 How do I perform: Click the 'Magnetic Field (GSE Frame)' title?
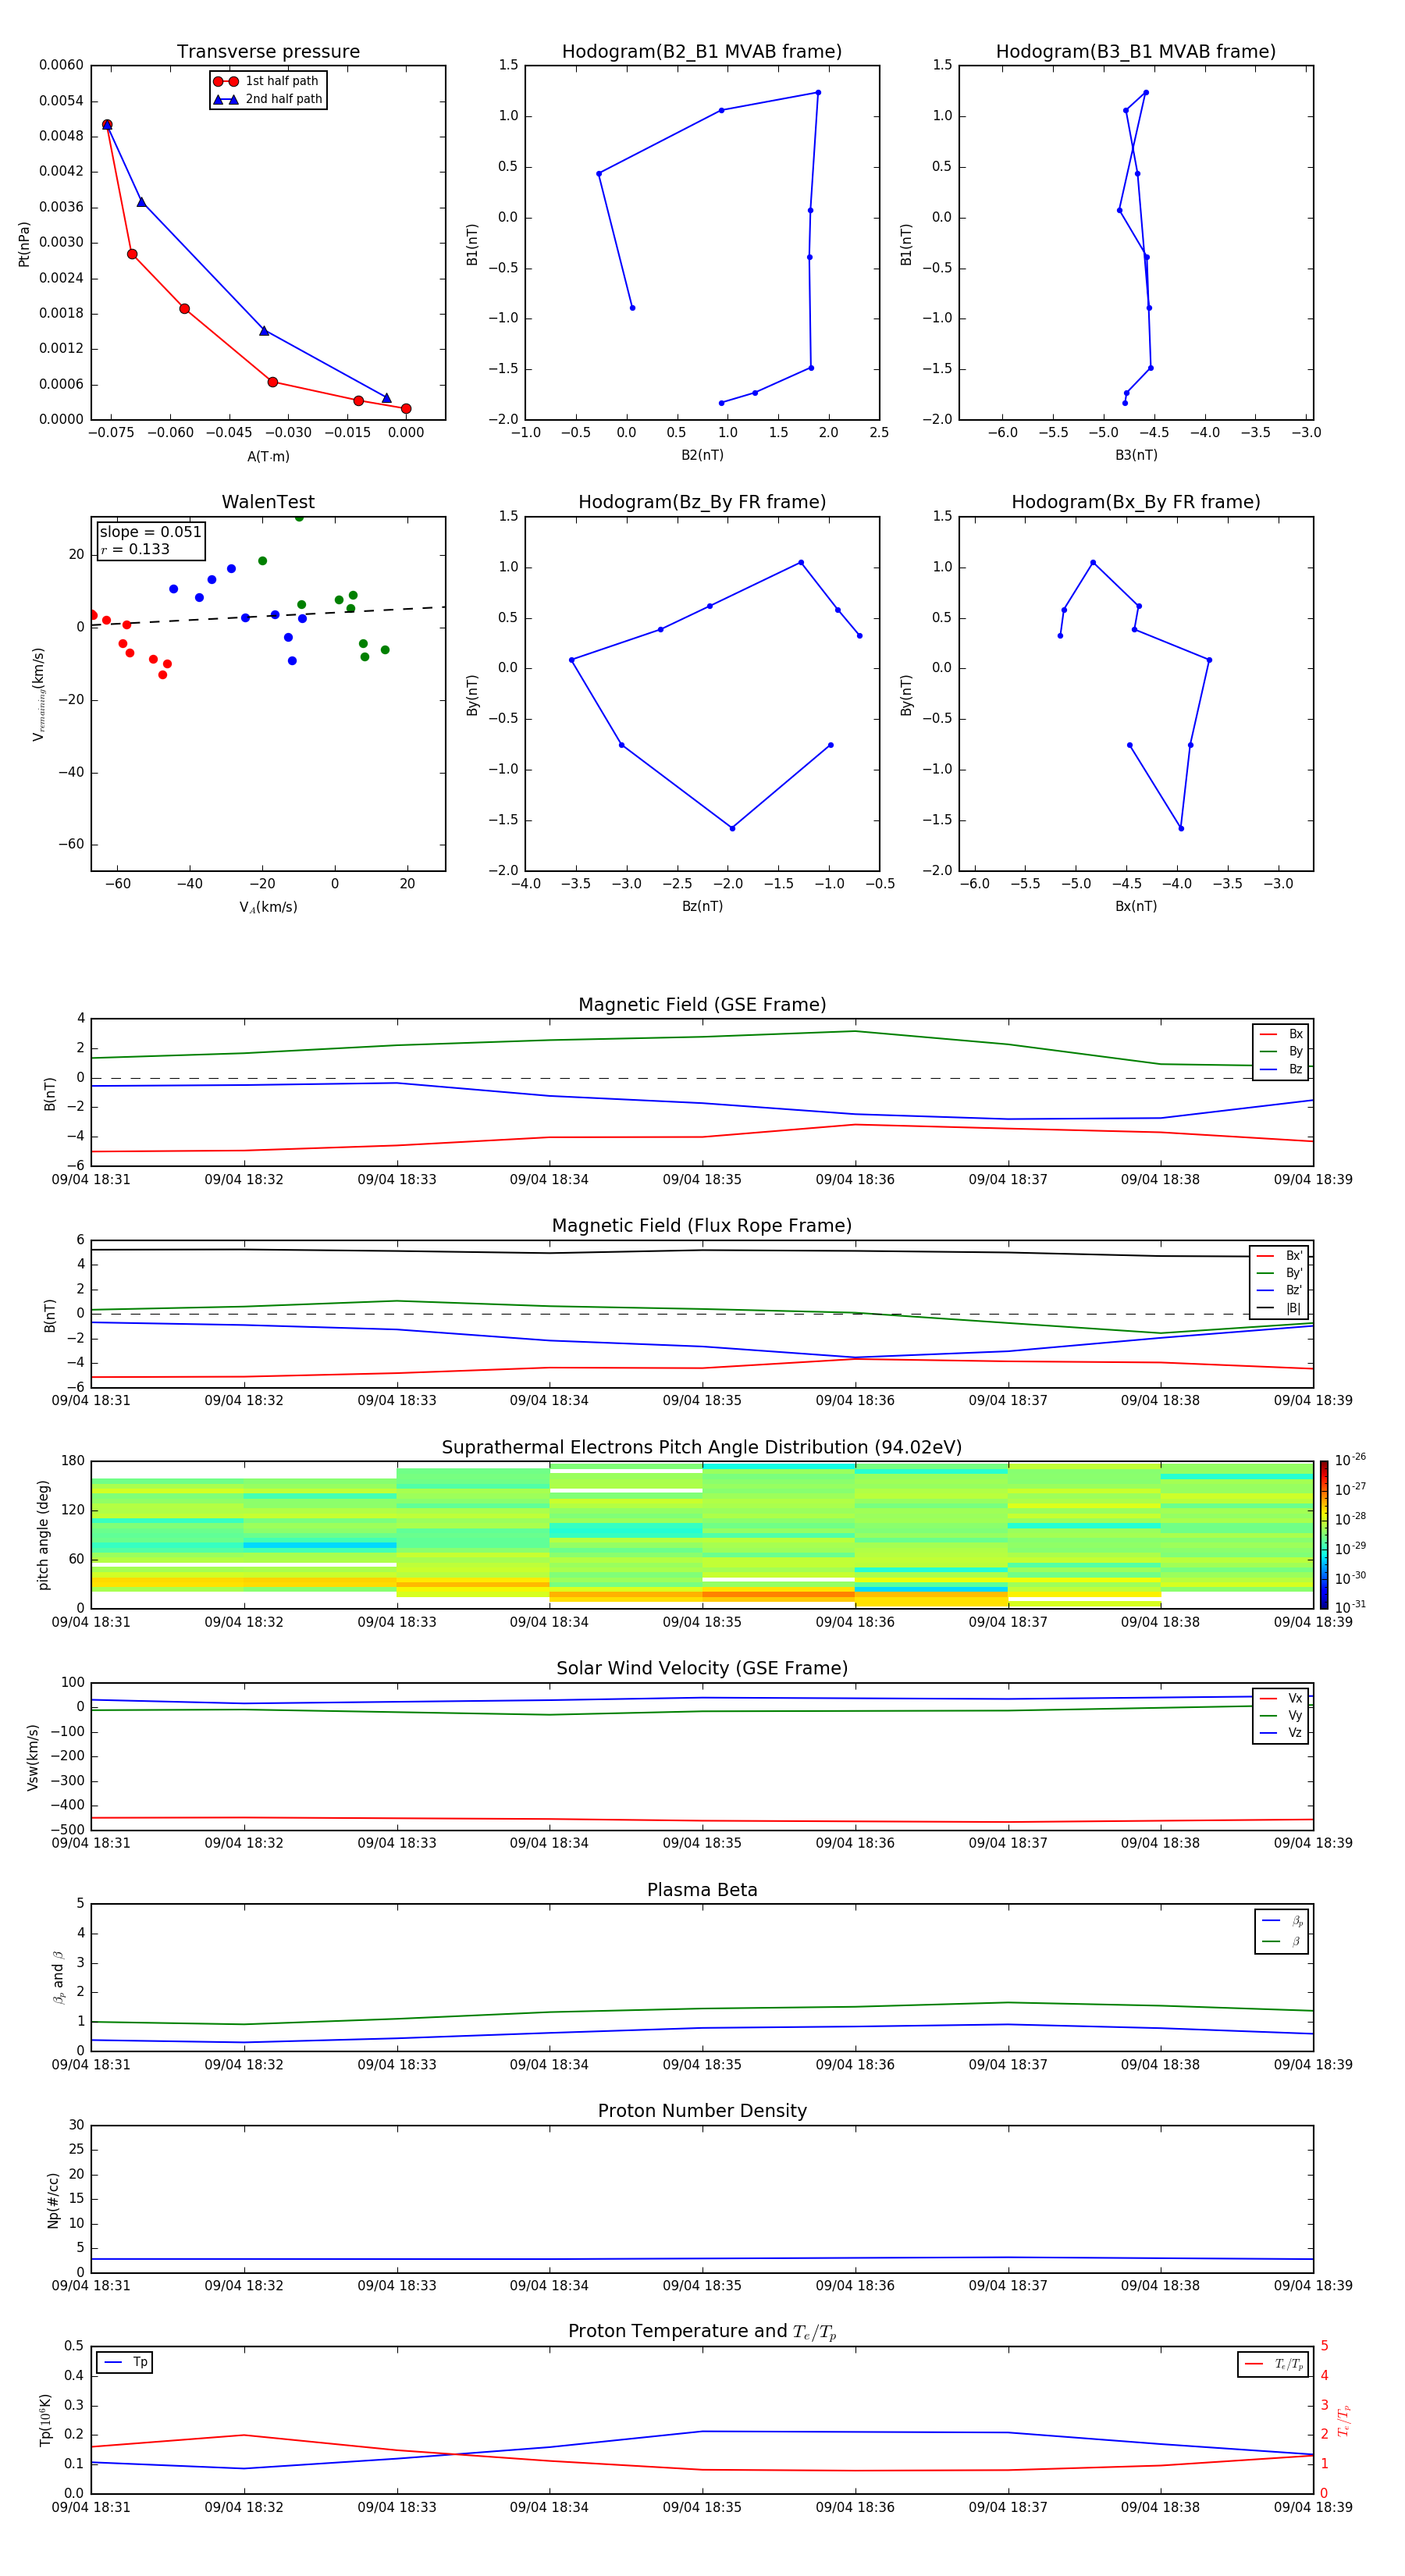tap(702, 1005)
